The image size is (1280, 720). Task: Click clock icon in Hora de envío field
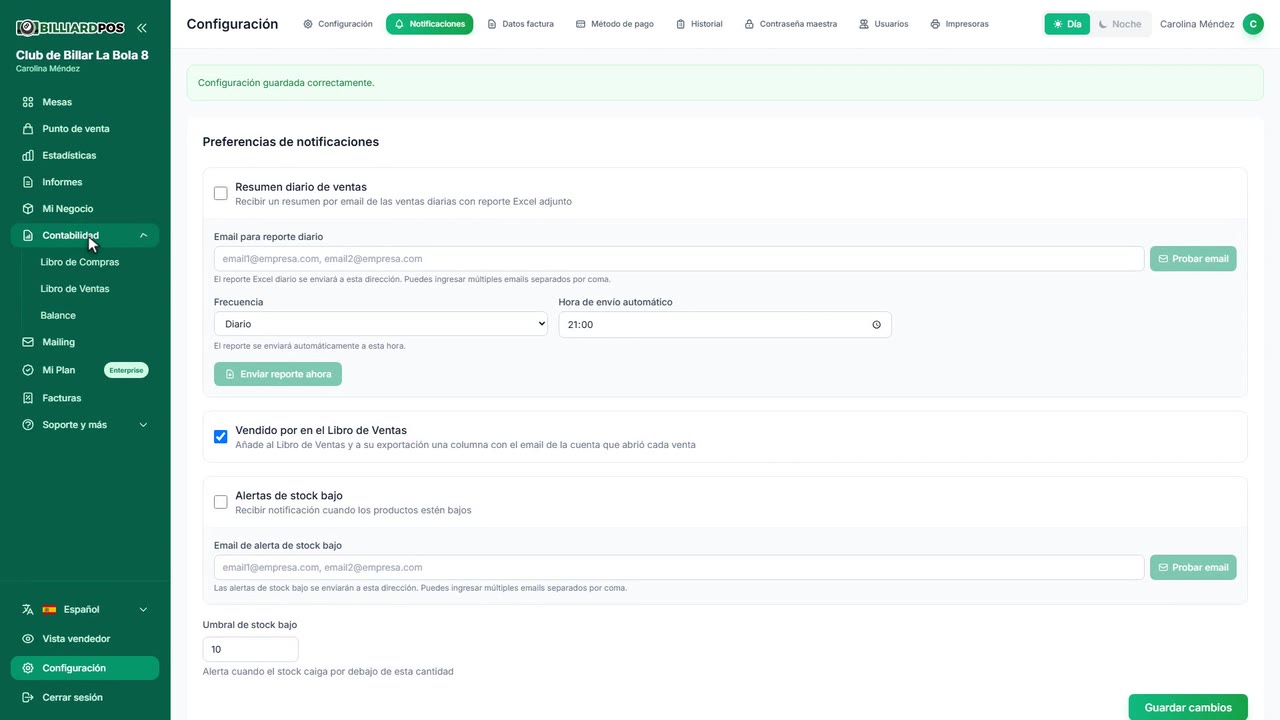click(x=876, y=325)
